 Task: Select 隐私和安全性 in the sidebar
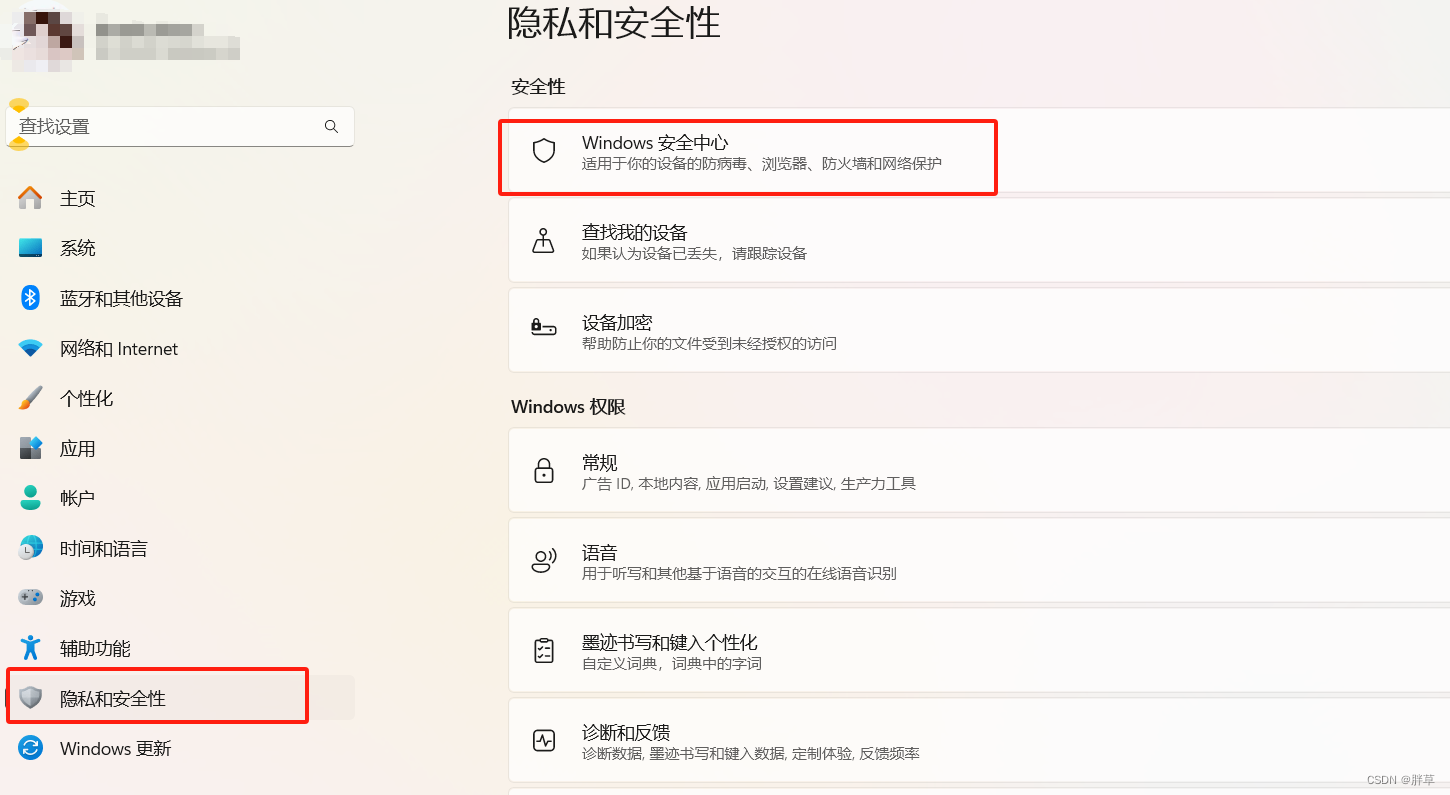point(180,698)
